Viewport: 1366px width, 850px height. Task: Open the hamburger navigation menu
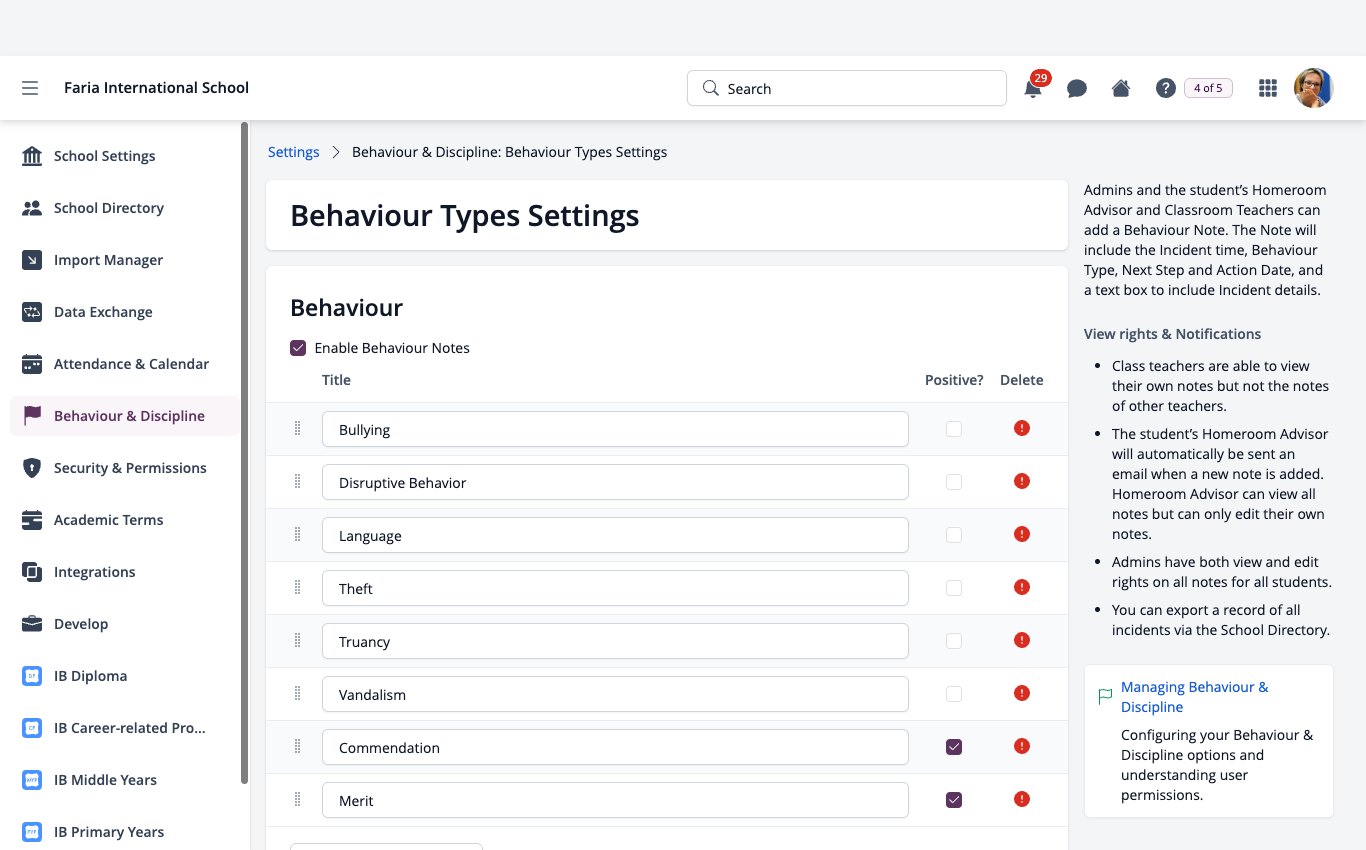point(30,88)
